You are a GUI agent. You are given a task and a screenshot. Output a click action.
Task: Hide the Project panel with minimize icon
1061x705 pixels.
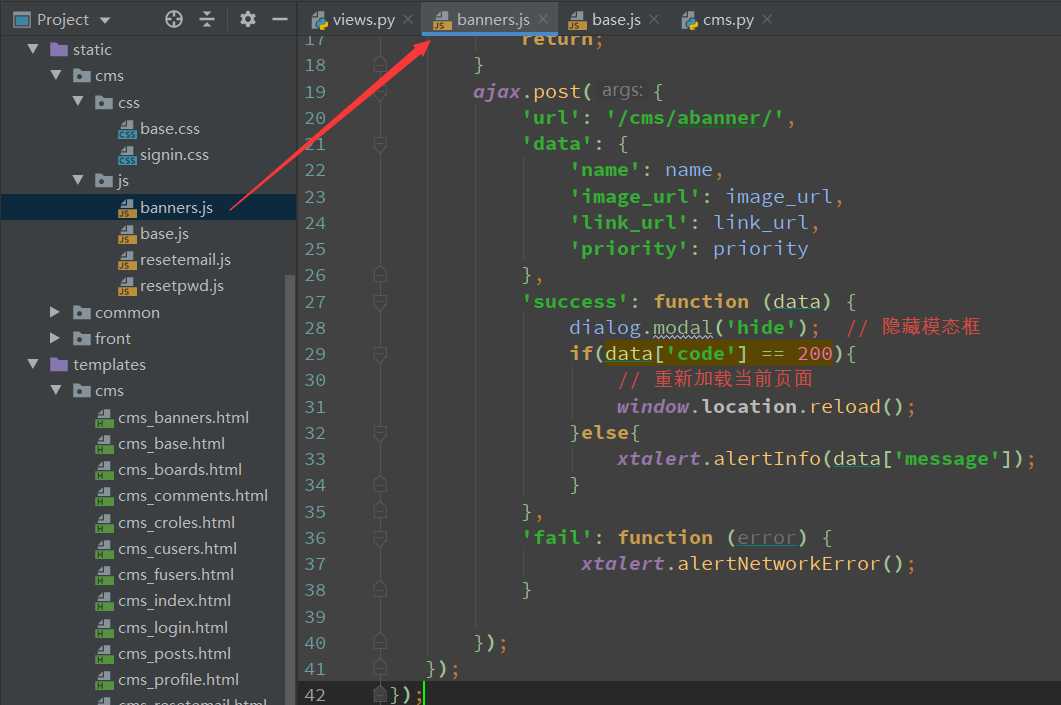(x=280, y=19)
